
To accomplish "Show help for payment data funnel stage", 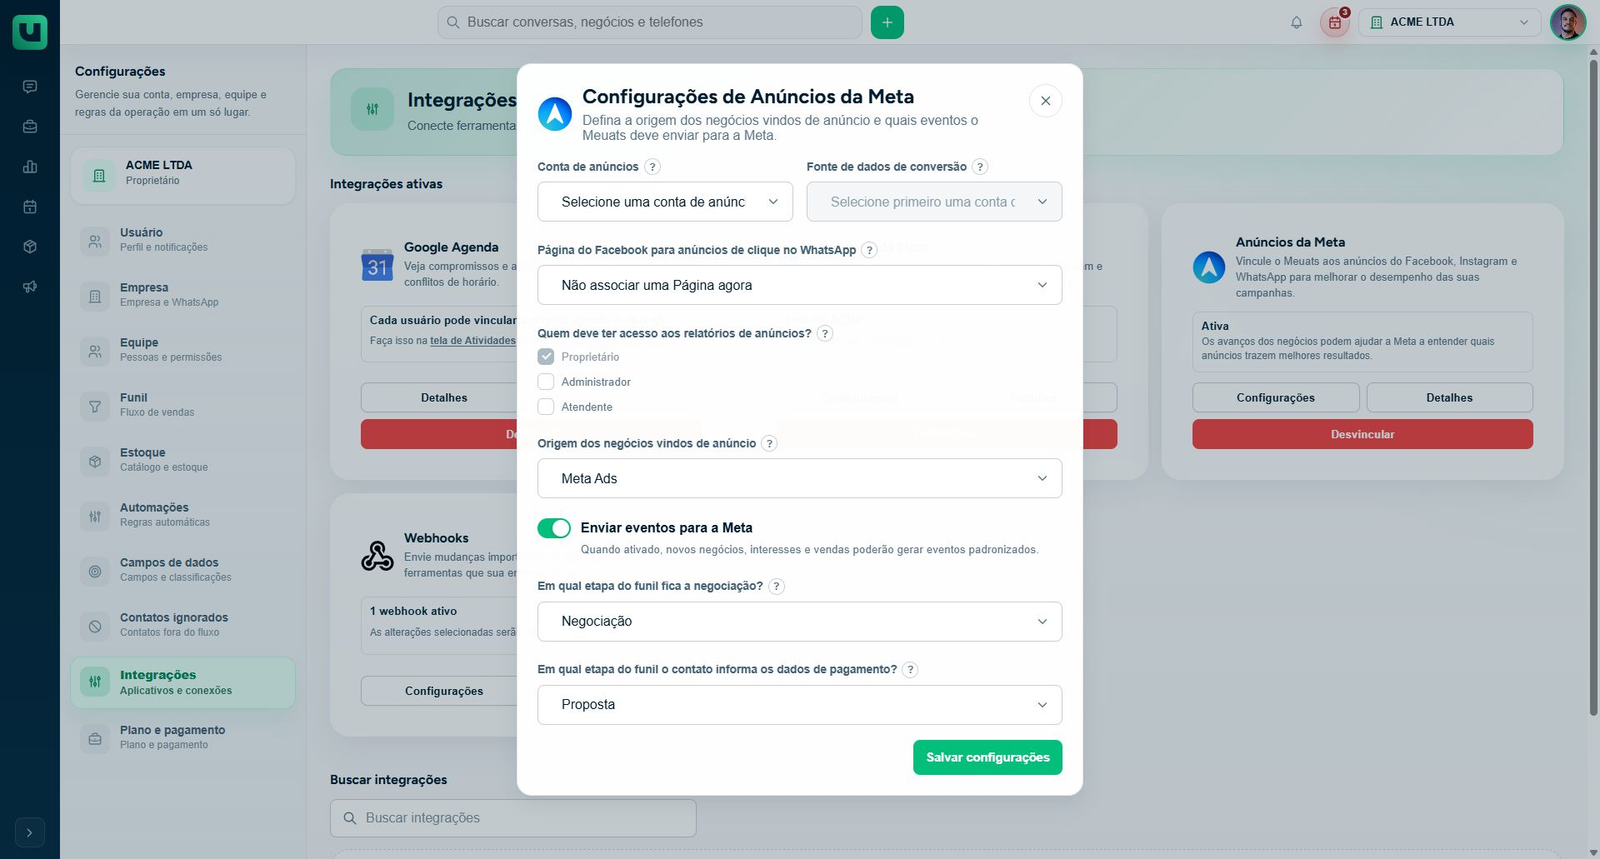I will click(x=910, y=670).
